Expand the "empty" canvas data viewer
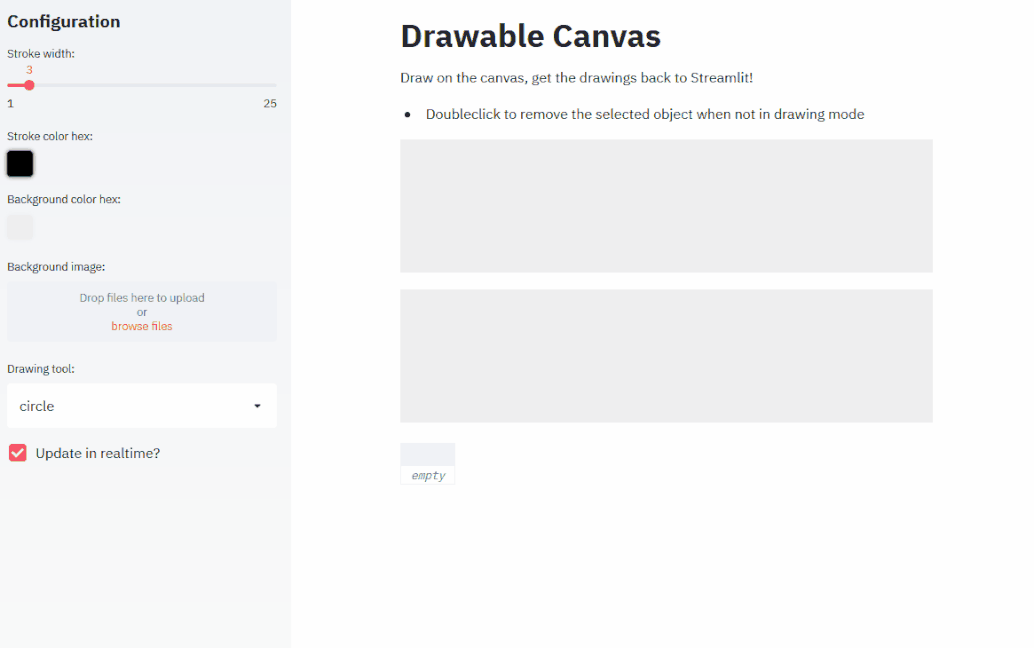 427,463
